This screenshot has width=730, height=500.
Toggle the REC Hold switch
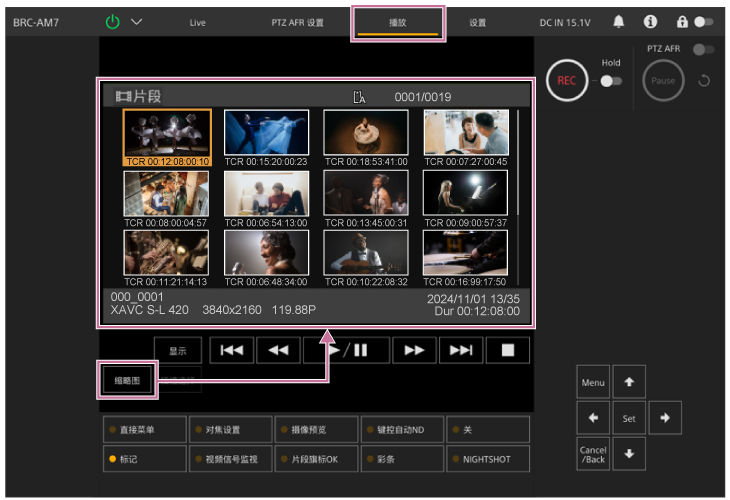point(610,81)
